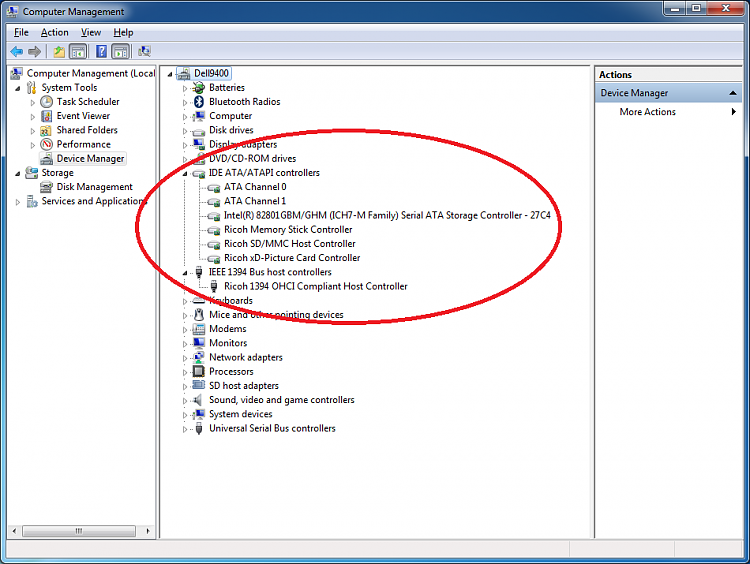Click Scan for hardware changes toolbar icon
Screen dimensions: 750x564
[144, 51]
